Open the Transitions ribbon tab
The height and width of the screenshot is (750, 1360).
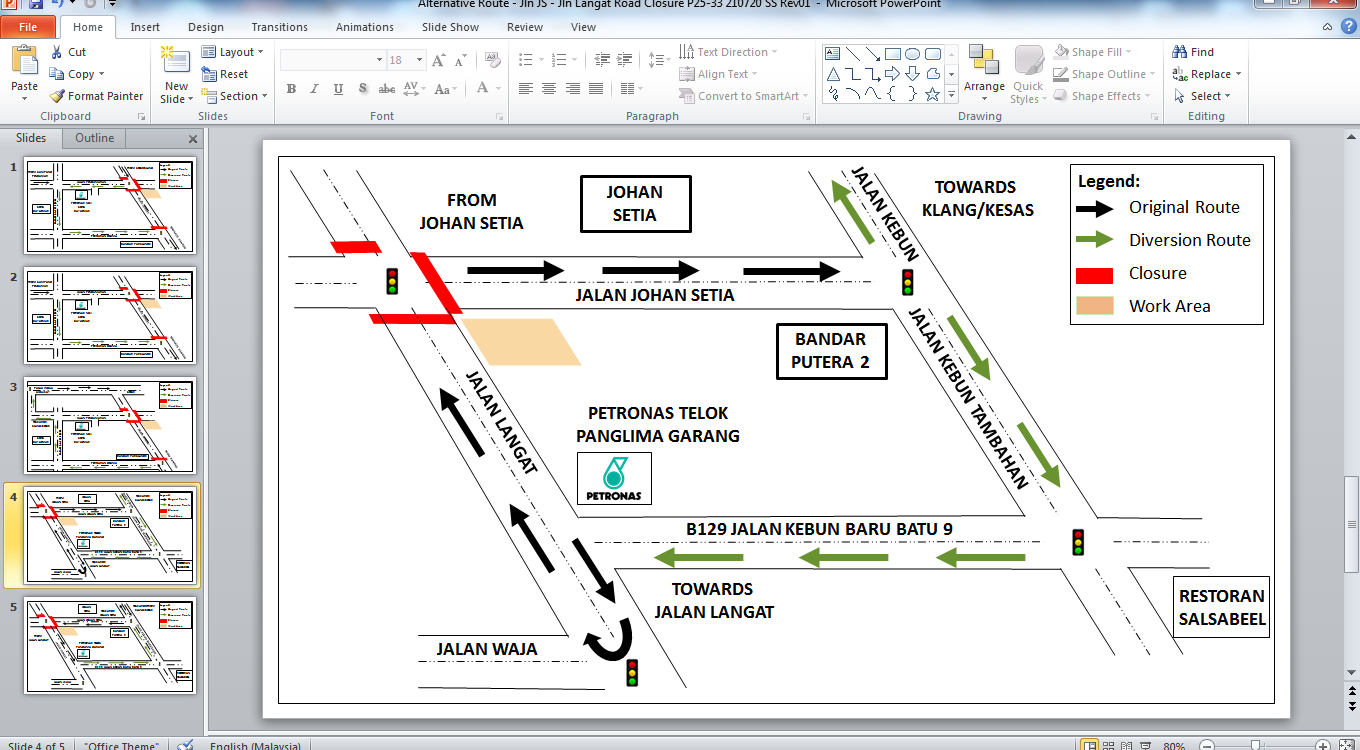[x=279, y=27]
